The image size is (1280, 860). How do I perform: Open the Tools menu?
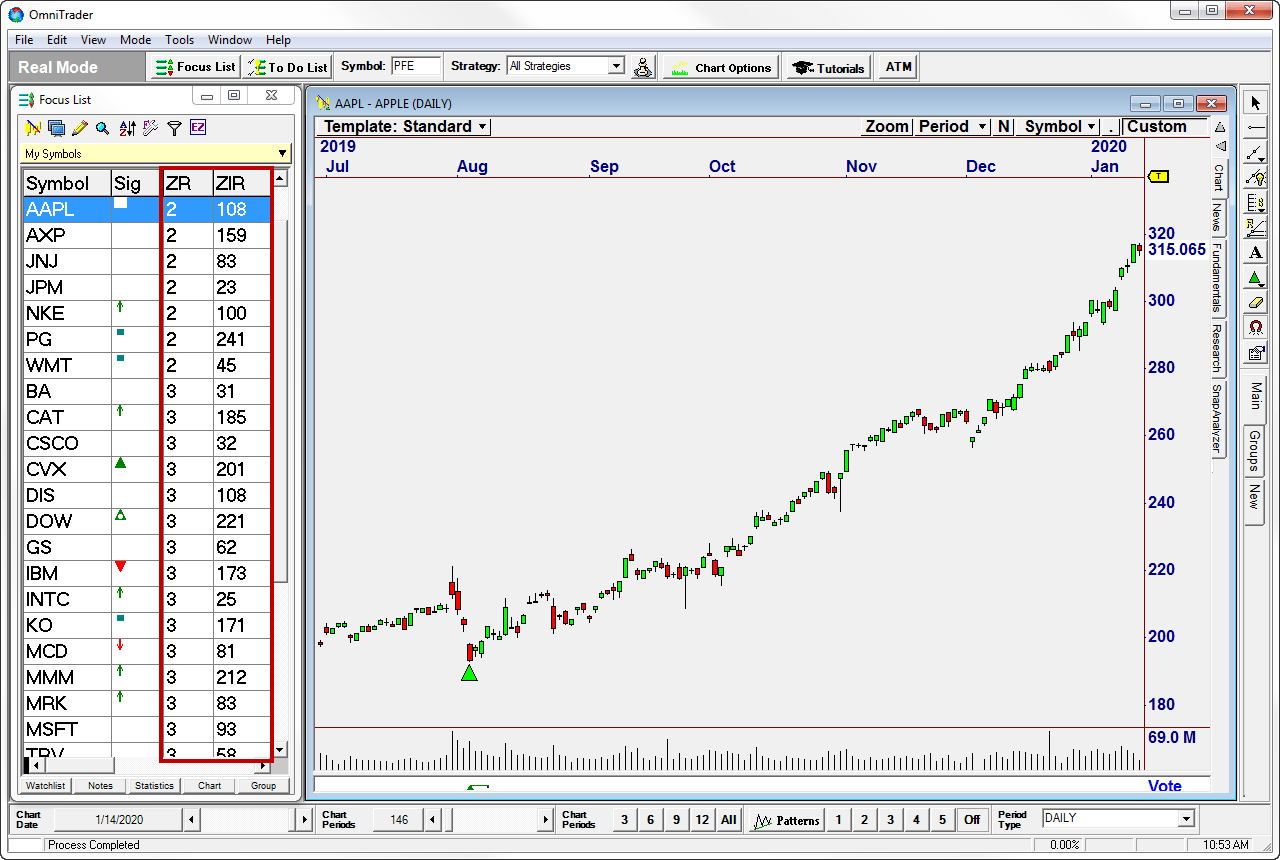point(179,40)
